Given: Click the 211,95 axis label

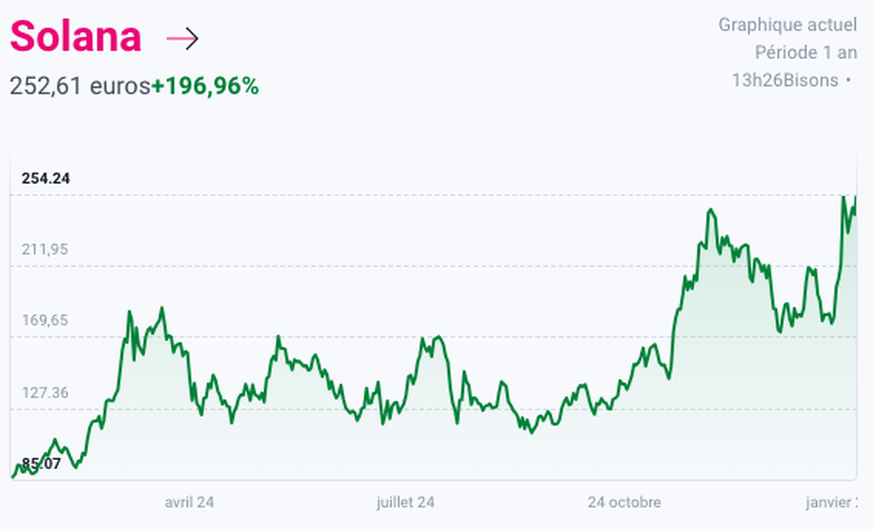Looking at the screenshot, I should (x=45, y=249).
